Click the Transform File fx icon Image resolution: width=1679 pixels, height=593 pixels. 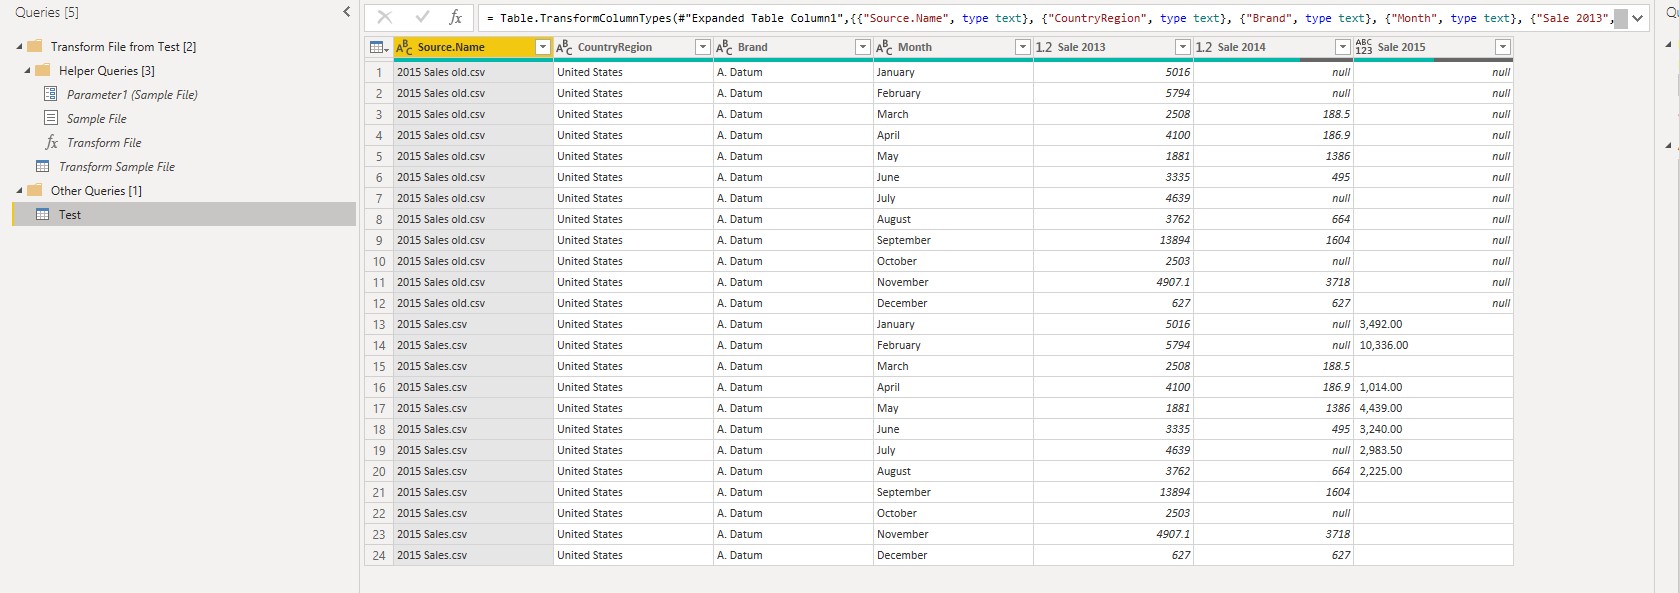pyautogui.click(x=52, y=142)
